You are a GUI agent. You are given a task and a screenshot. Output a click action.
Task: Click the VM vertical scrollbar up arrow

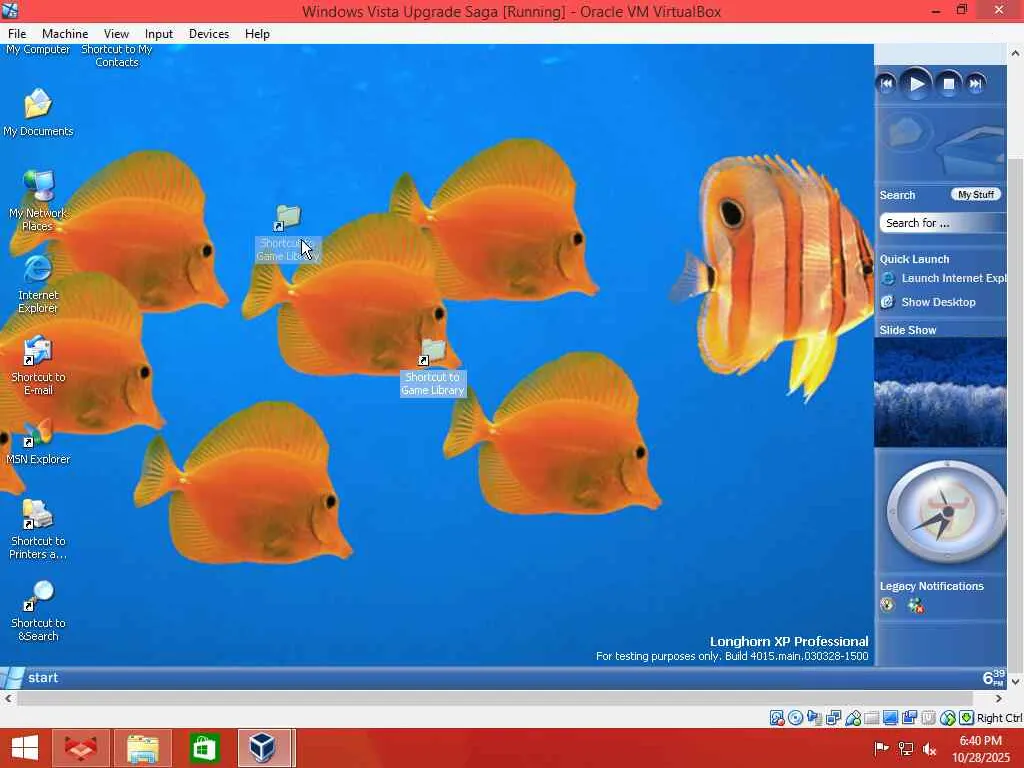(1016, 53)
